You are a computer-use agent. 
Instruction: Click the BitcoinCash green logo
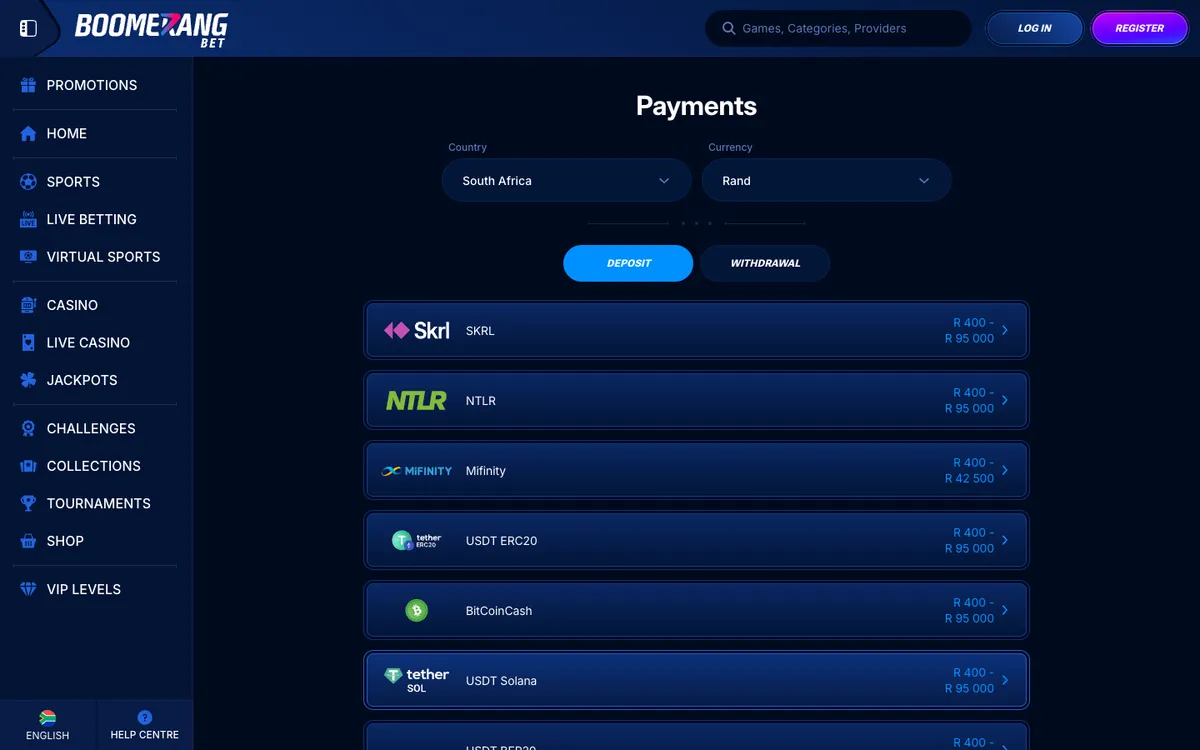point(417,610)
